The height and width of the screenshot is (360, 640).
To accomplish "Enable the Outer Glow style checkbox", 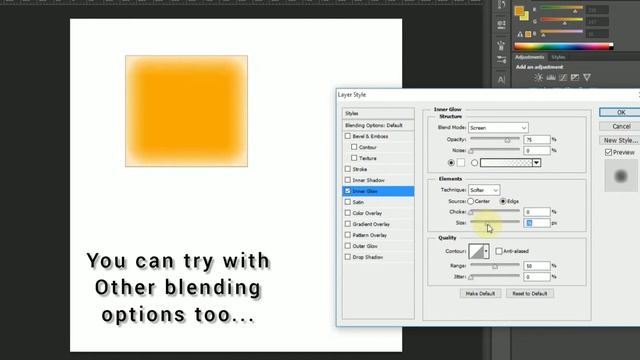I will point(348,246).
